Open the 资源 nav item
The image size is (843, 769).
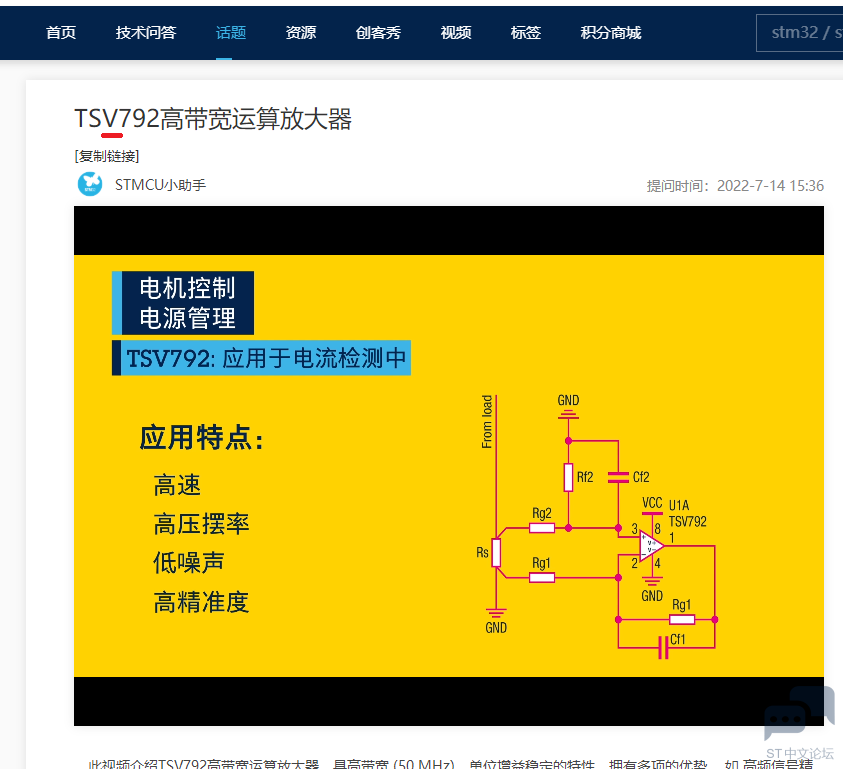tap(301, 33)
